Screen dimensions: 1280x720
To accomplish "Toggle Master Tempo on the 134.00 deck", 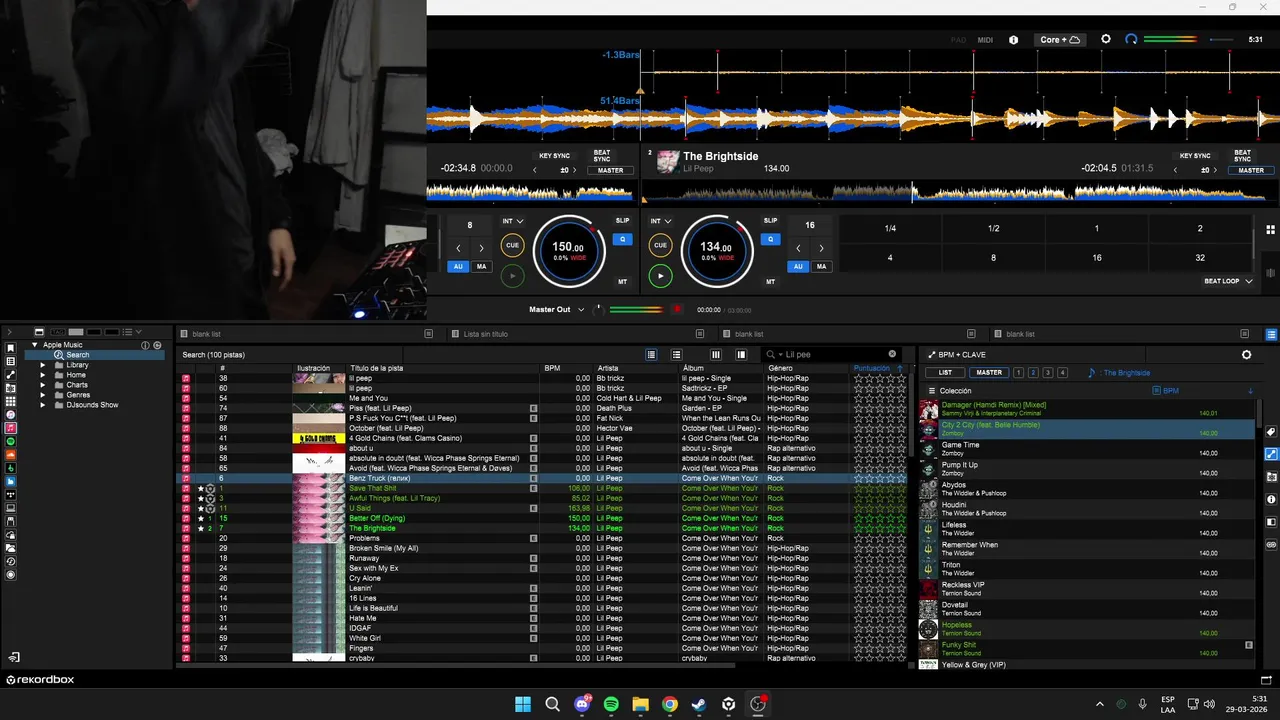I will pyautogui.click(x=770, y=282).
